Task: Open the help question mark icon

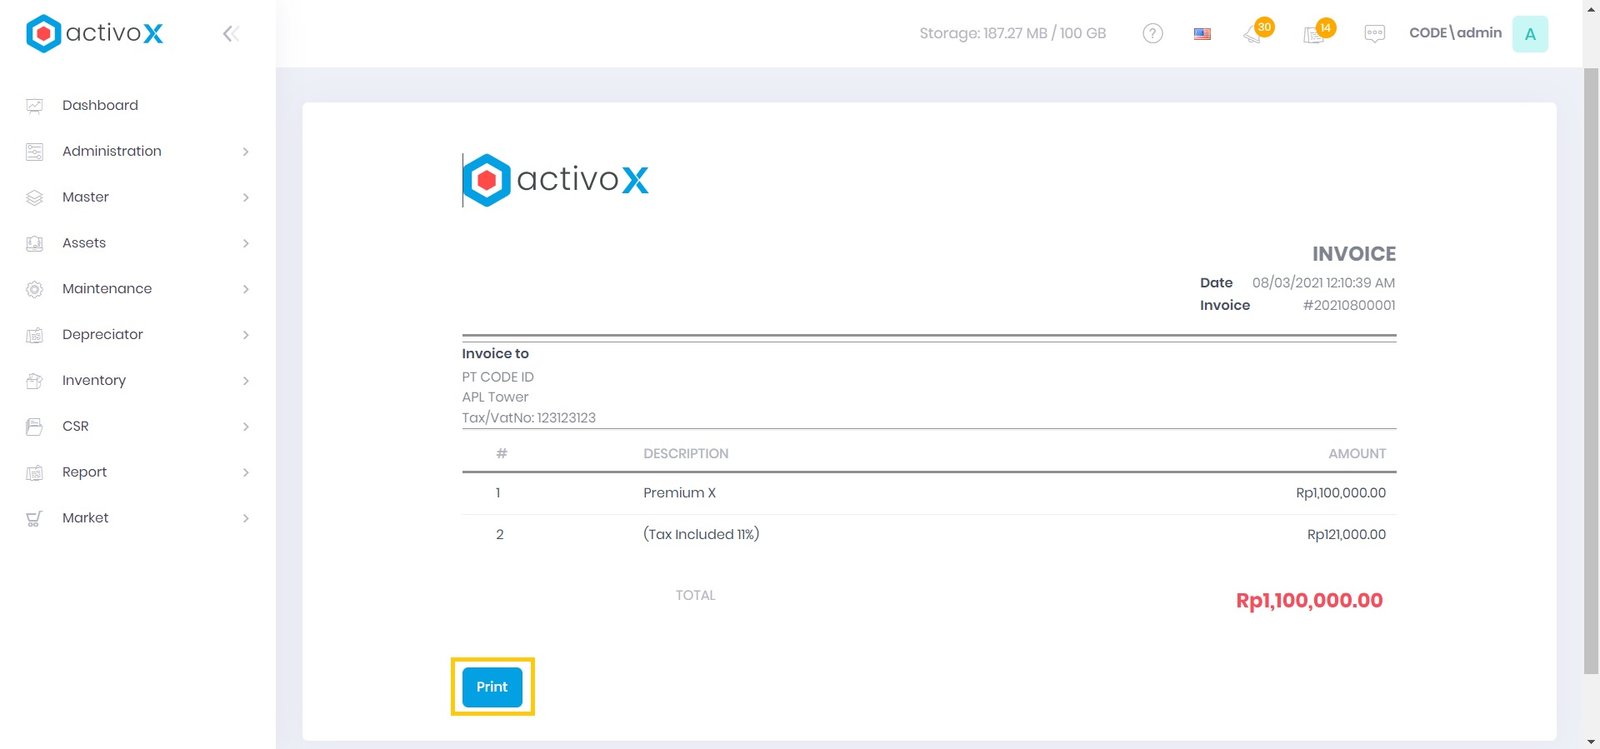Action: pos(1152,34)
